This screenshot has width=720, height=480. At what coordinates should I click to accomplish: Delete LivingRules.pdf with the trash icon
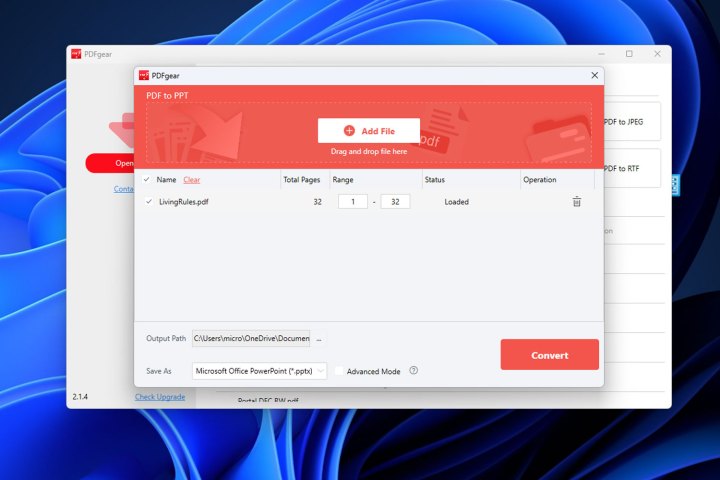(x=577, y=202)
